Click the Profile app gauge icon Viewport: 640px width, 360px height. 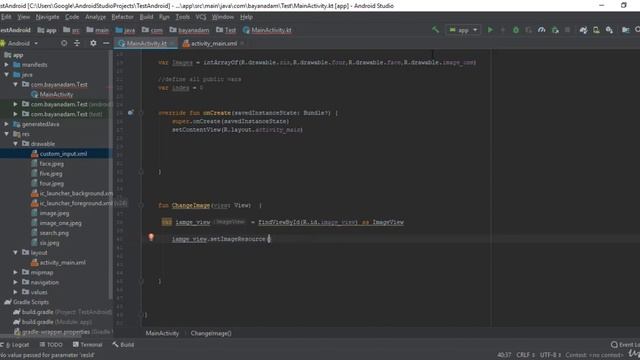tap(542, 30)
